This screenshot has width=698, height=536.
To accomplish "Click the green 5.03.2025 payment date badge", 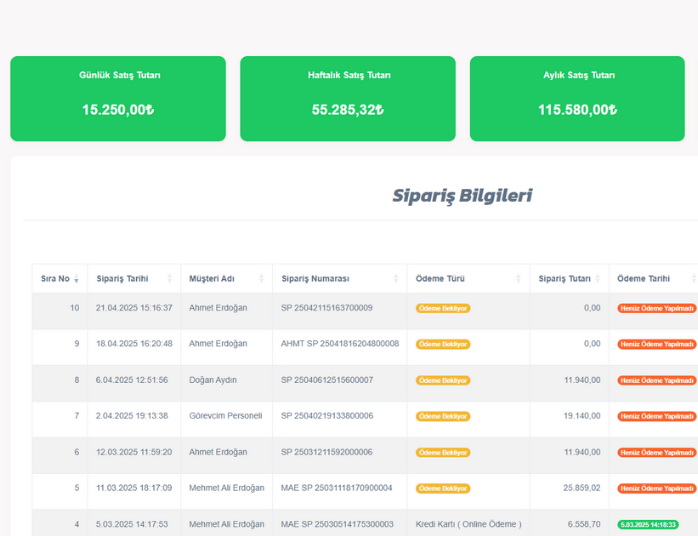I will point(647,524).
